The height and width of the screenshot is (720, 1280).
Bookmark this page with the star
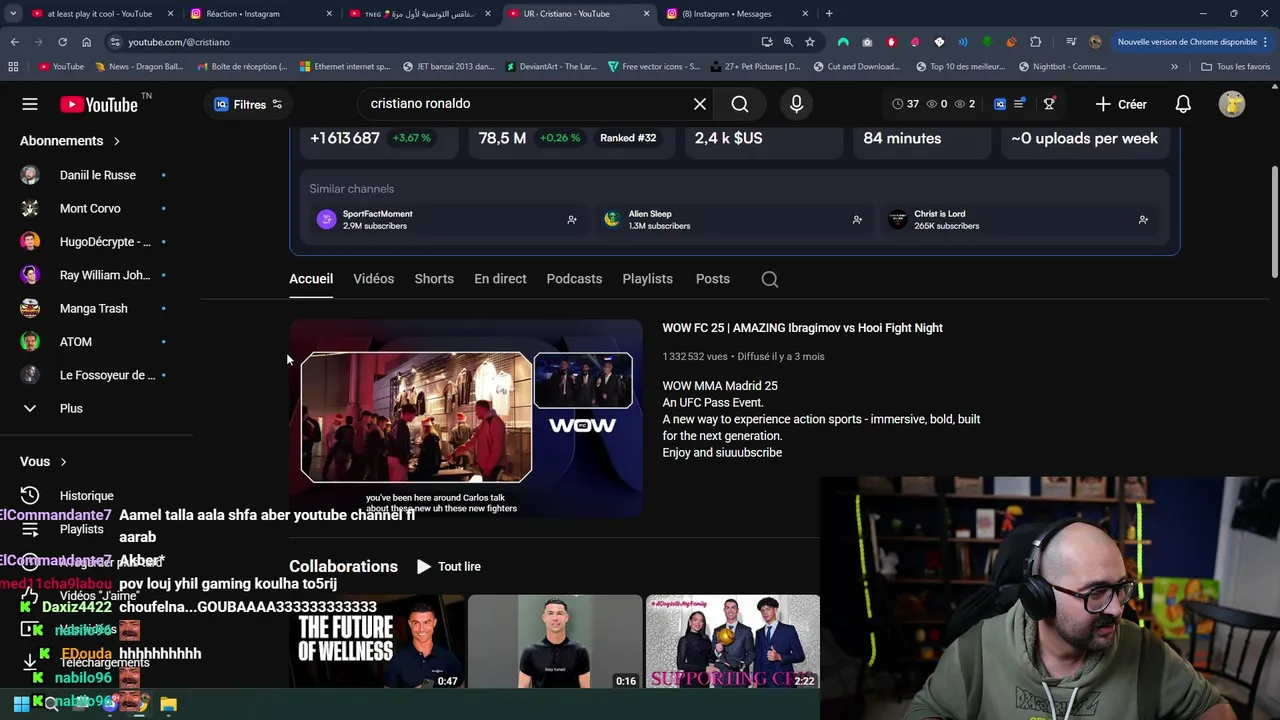810,42
